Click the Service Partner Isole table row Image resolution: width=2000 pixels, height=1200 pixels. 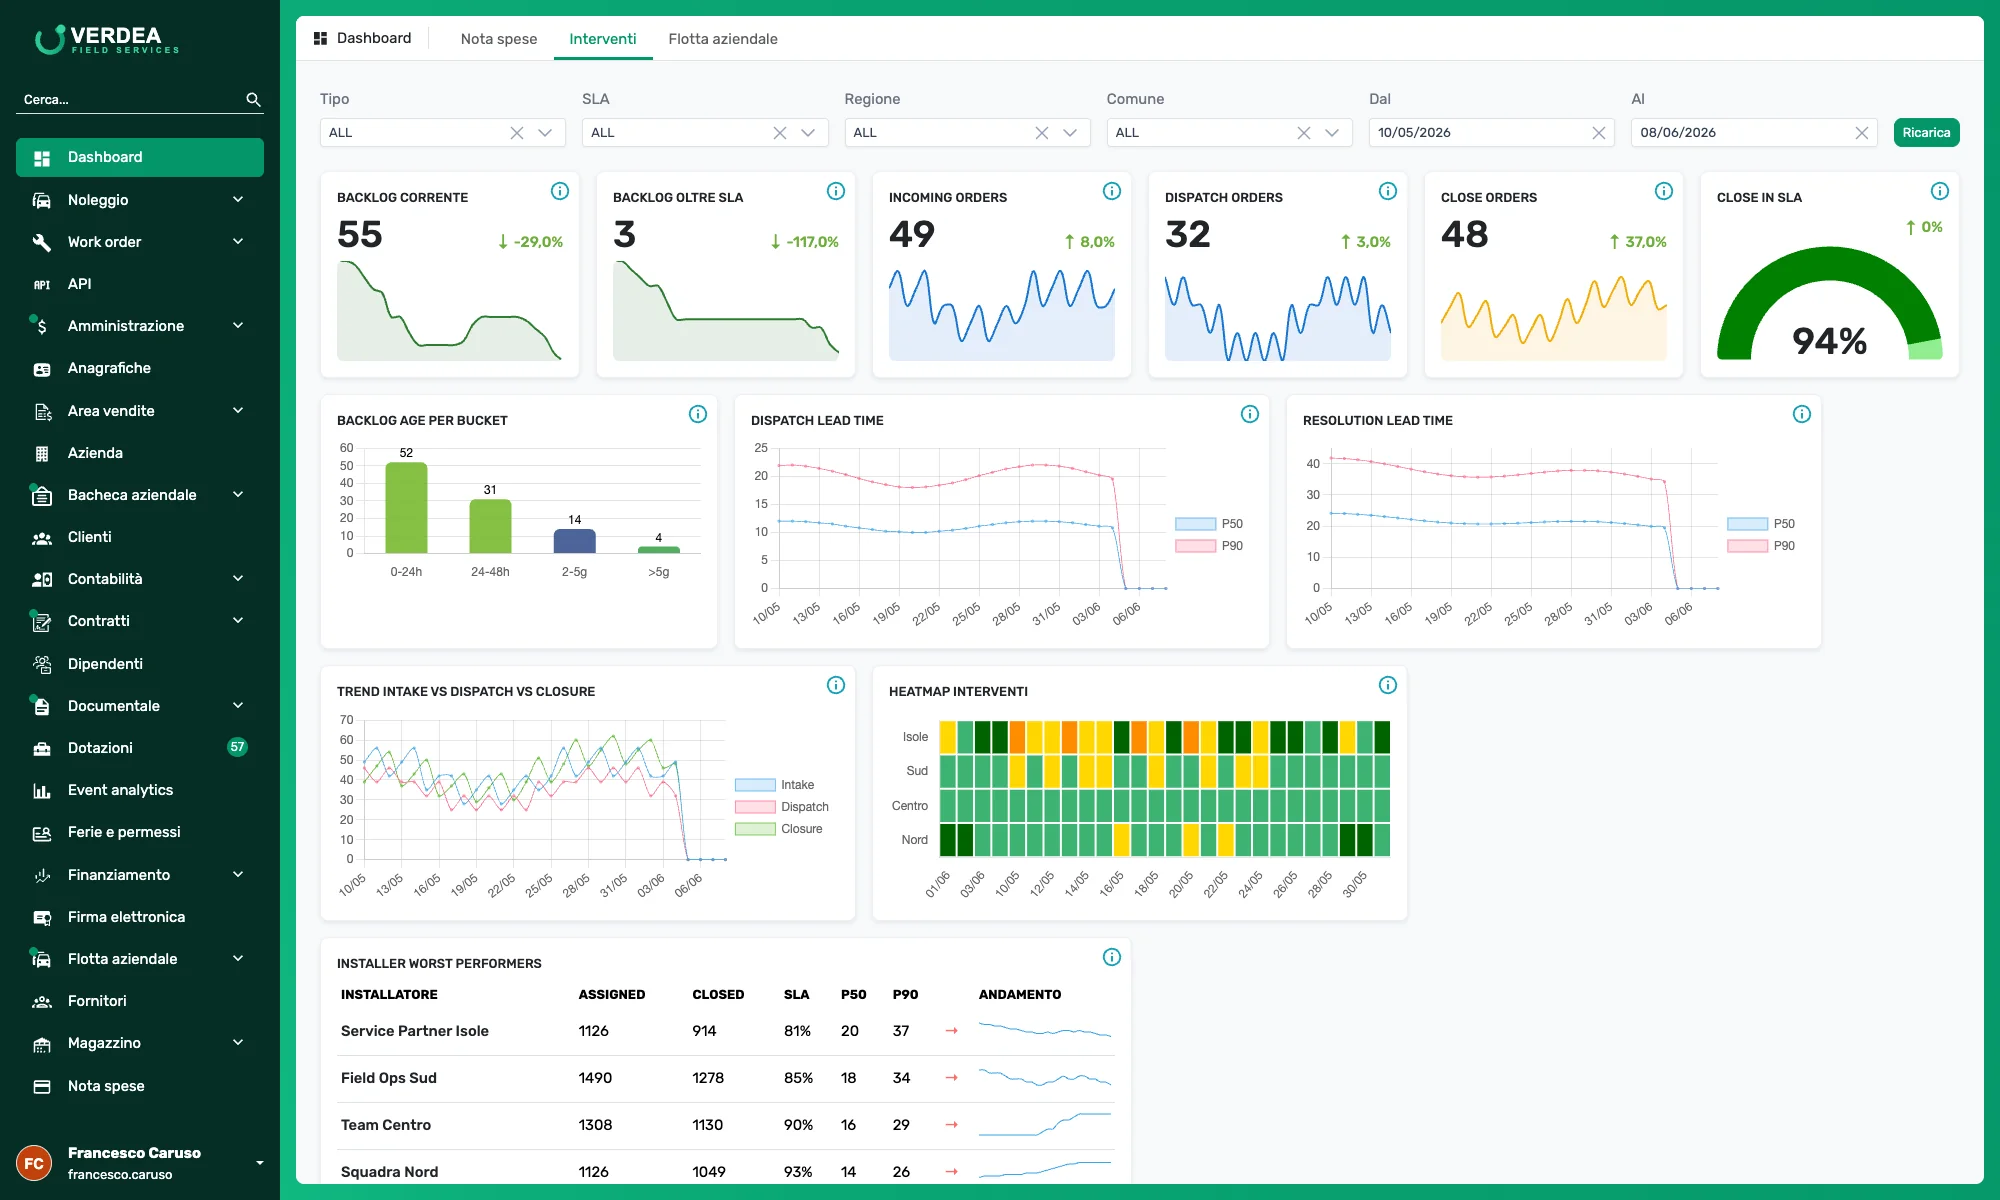click(726, 1031)
